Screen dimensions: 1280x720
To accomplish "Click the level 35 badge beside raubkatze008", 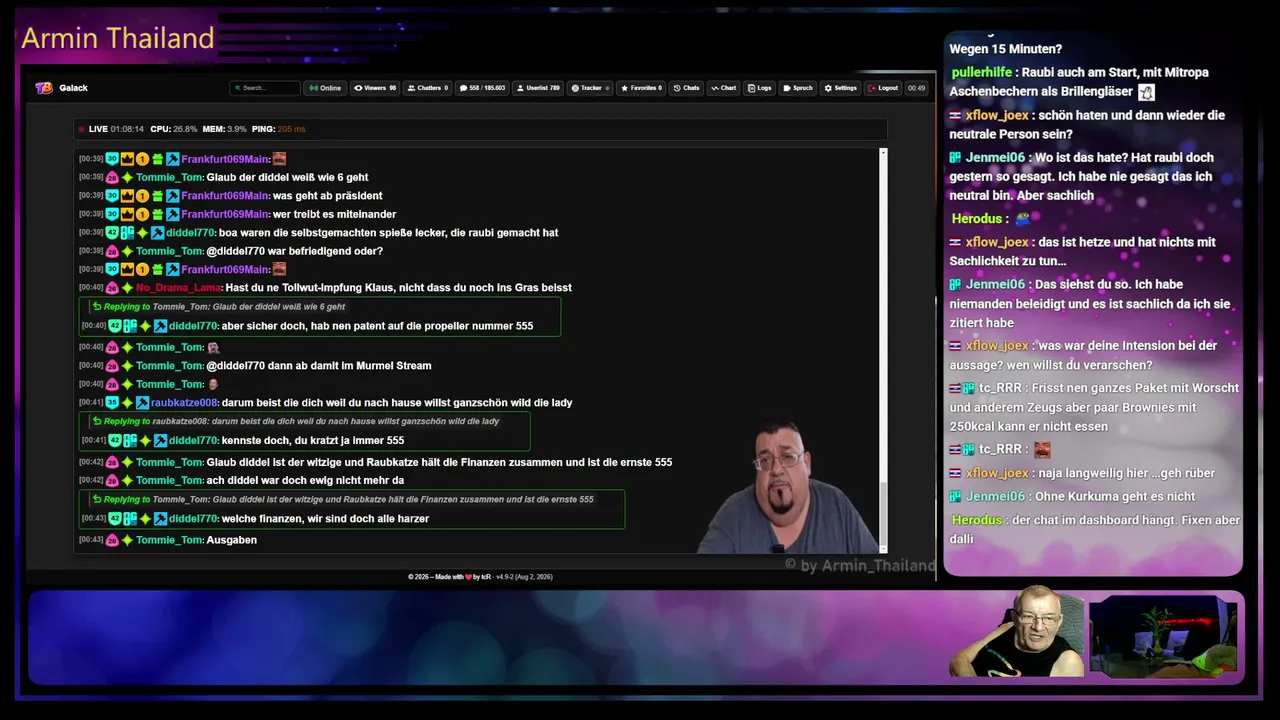I will click(x=112, y=403).
